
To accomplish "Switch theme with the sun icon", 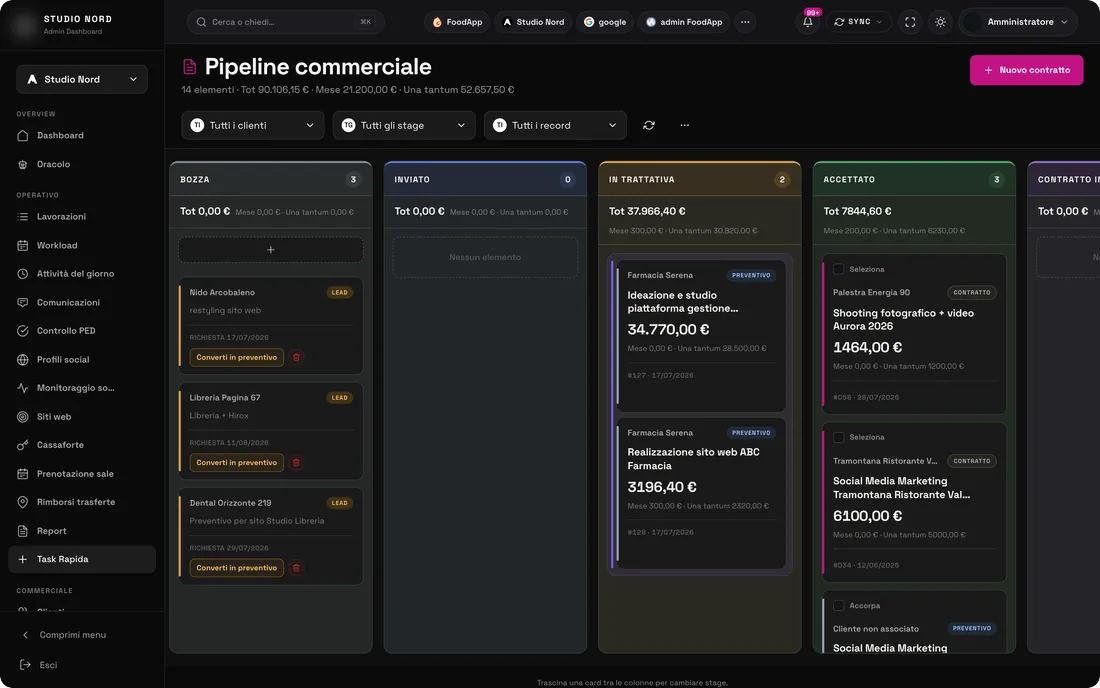I will (940, 22).
